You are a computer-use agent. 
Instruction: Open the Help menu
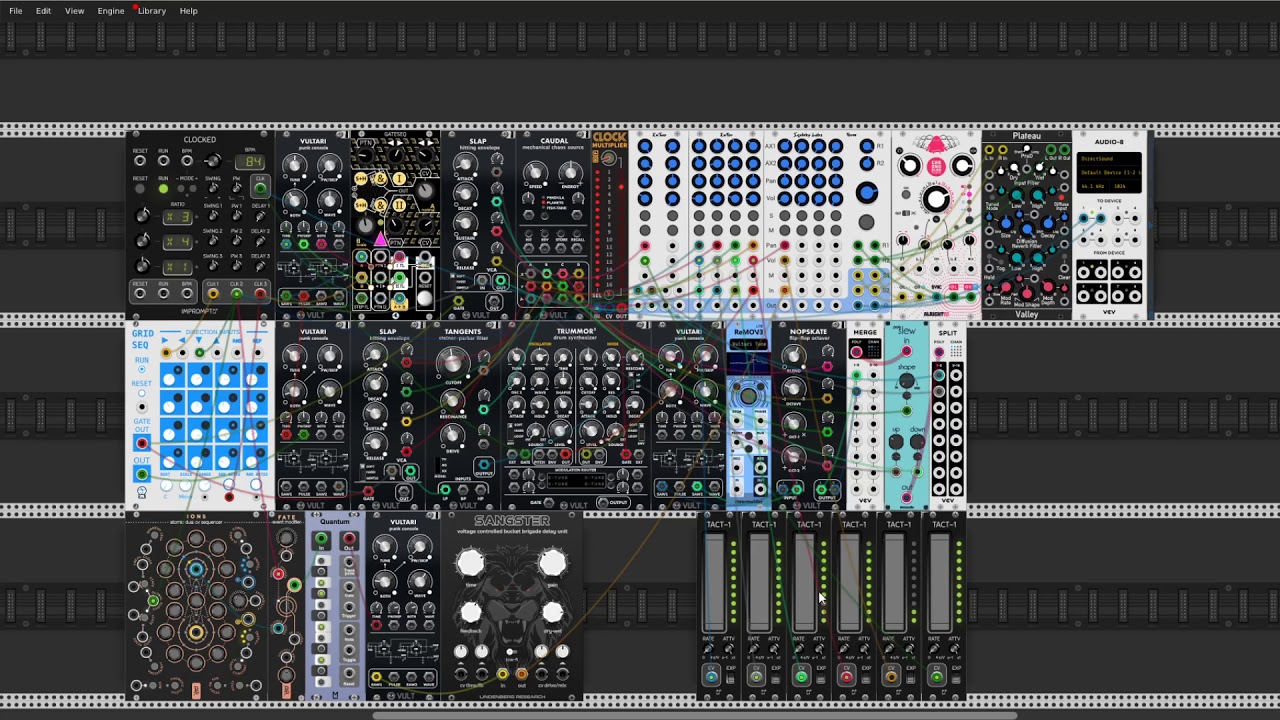(188, 11)
